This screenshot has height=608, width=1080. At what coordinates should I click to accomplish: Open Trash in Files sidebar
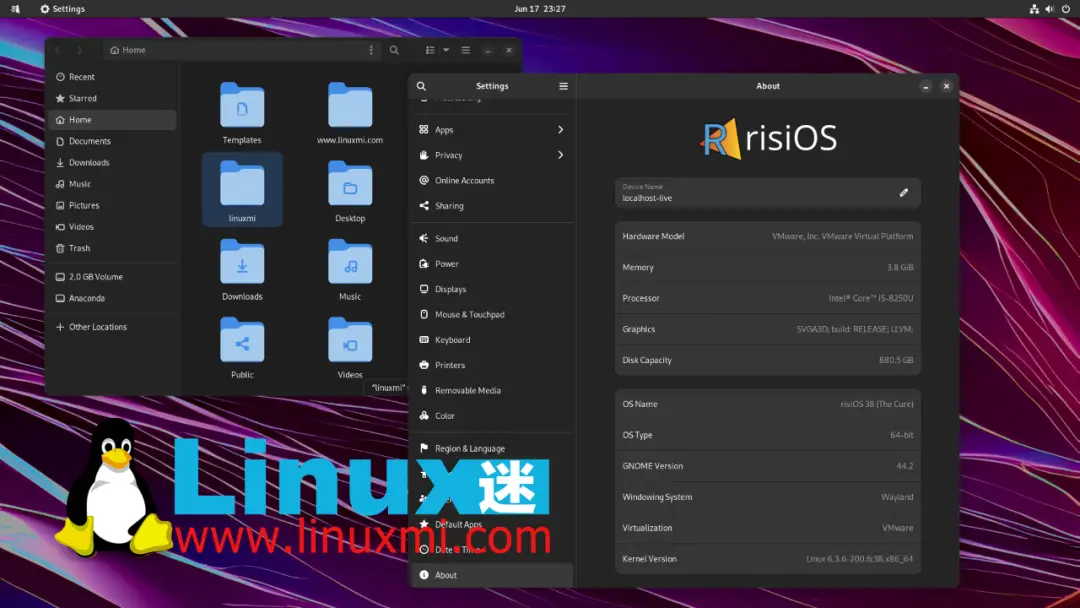click(x=112, y=248)
